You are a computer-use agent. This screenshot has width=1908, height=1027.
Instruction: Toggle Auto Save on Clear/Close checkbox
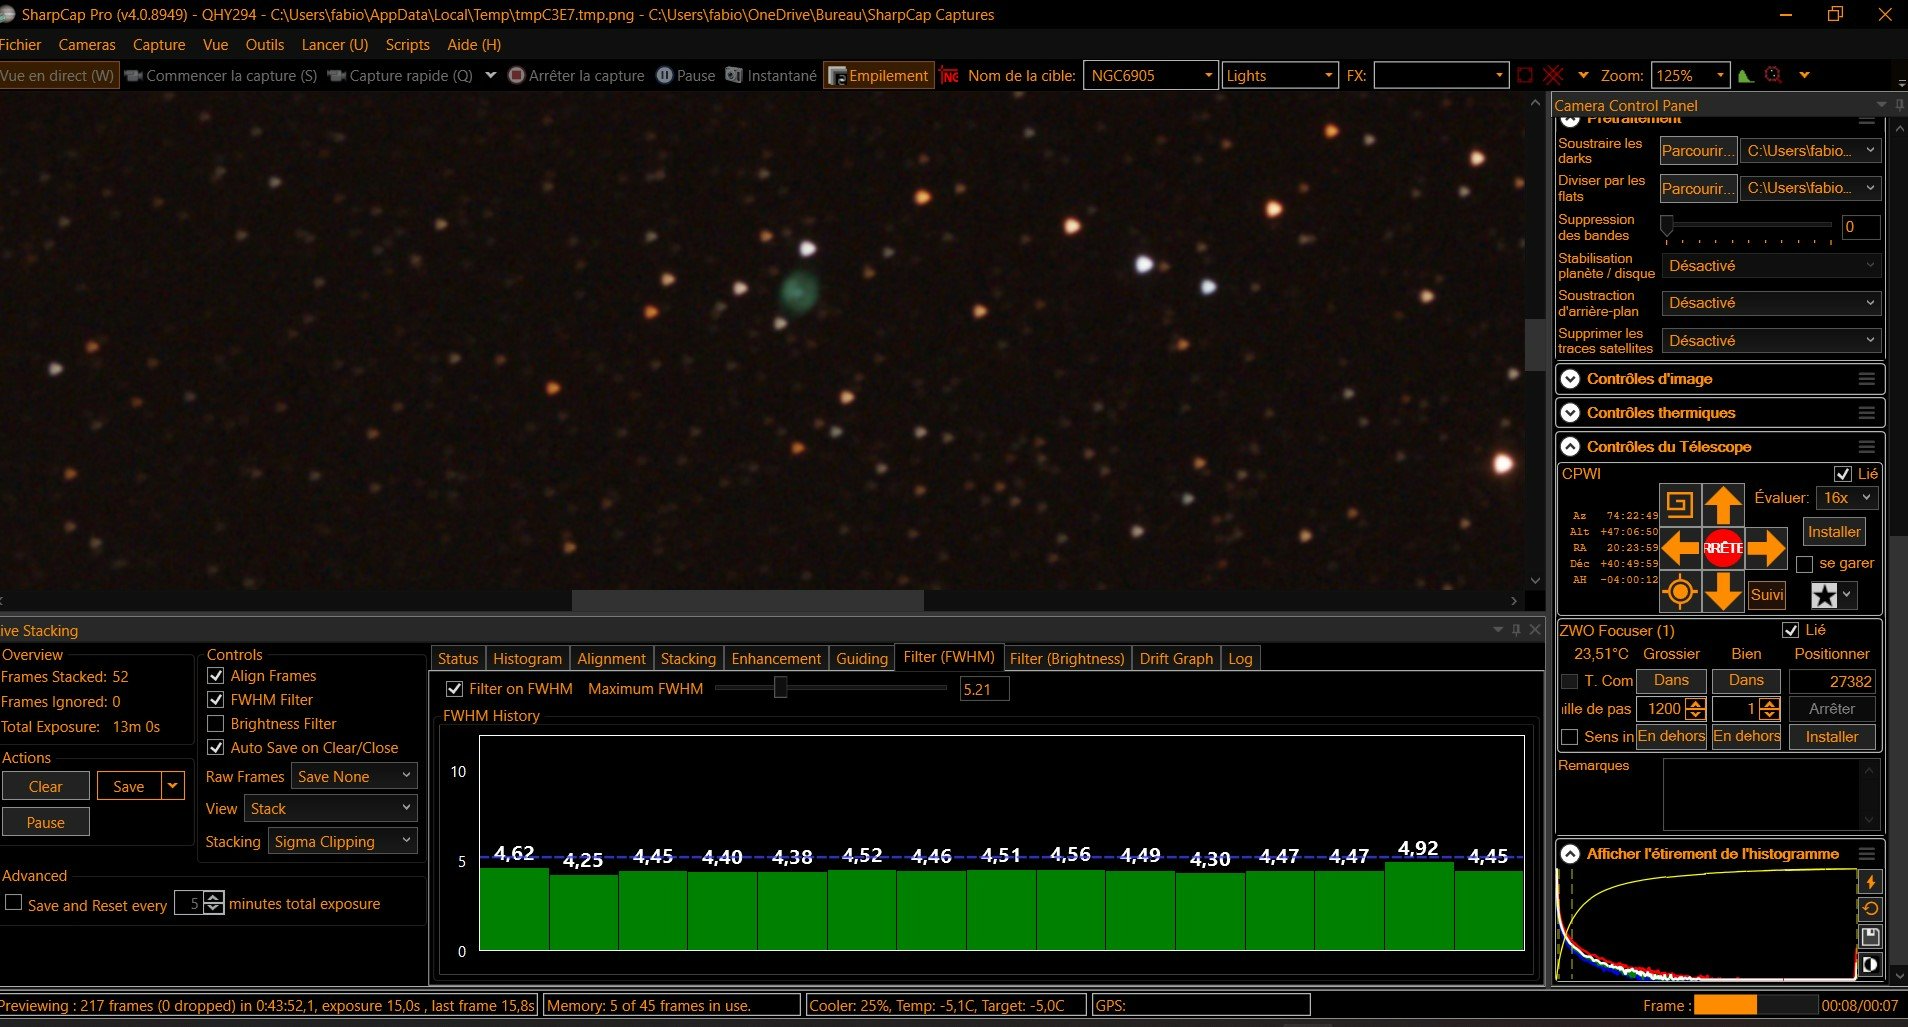(215, 748)
